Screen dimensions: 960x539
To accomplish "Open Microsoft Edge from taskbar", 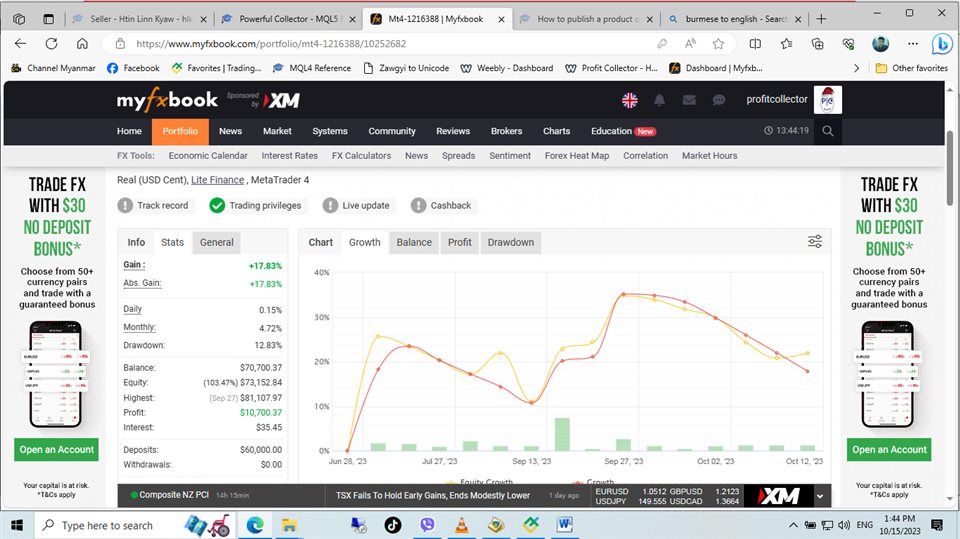I will tap(255, 525).
